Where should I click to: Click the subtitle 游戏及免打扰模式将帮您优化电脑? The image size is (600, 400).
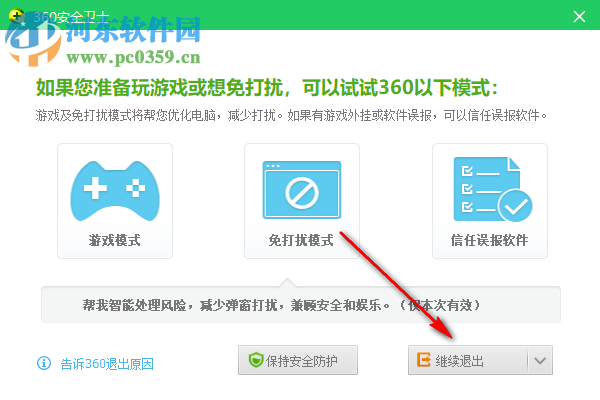click(291, 115)
